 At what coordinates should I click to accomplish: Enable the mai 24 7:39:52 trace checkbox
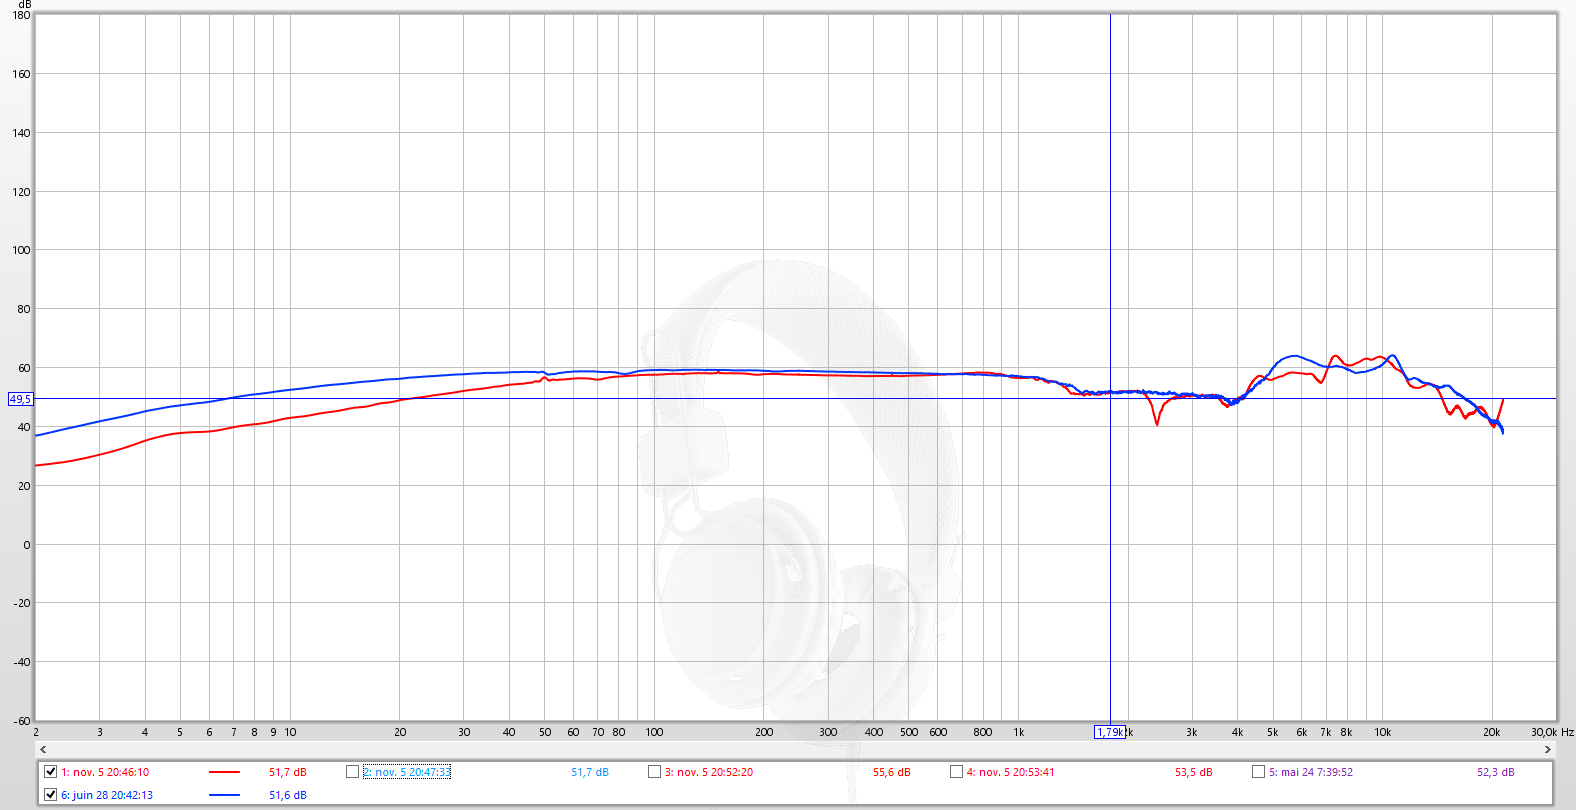(x=1258, y=772)
